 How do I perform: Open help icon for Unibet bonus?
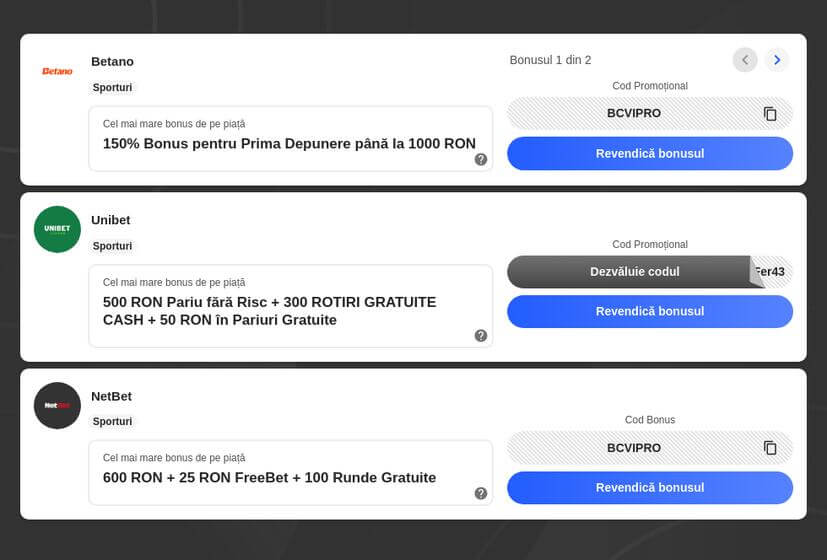(x=480, y=335)
